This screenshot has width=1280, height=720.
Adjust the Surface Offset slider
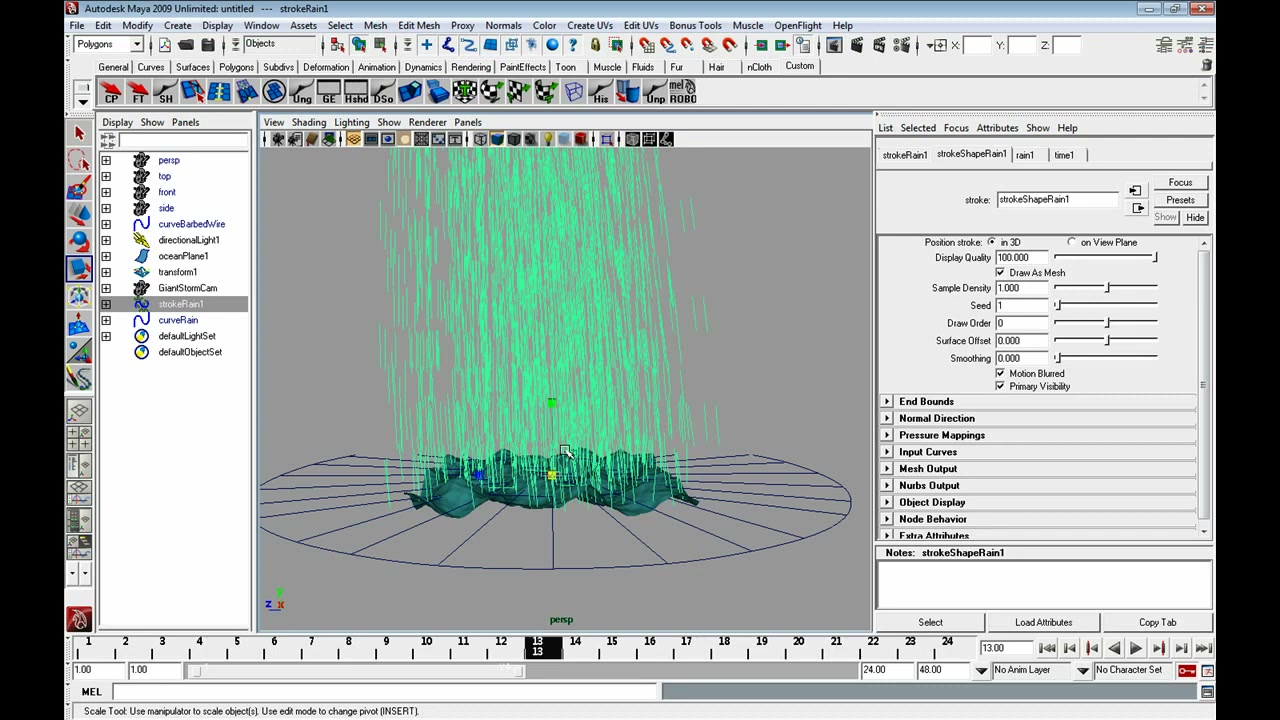pyautogui.click(x=1106, y=341)
